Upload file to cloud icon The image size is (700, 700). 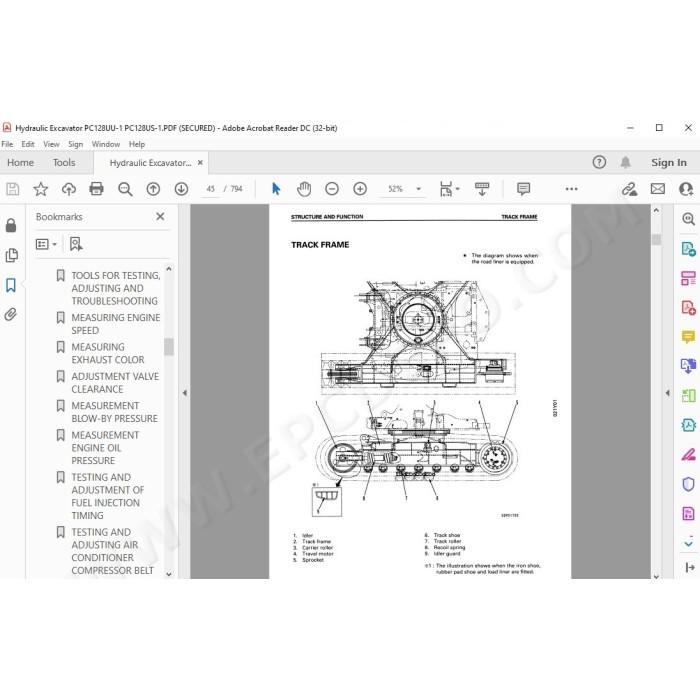[68, 189]
